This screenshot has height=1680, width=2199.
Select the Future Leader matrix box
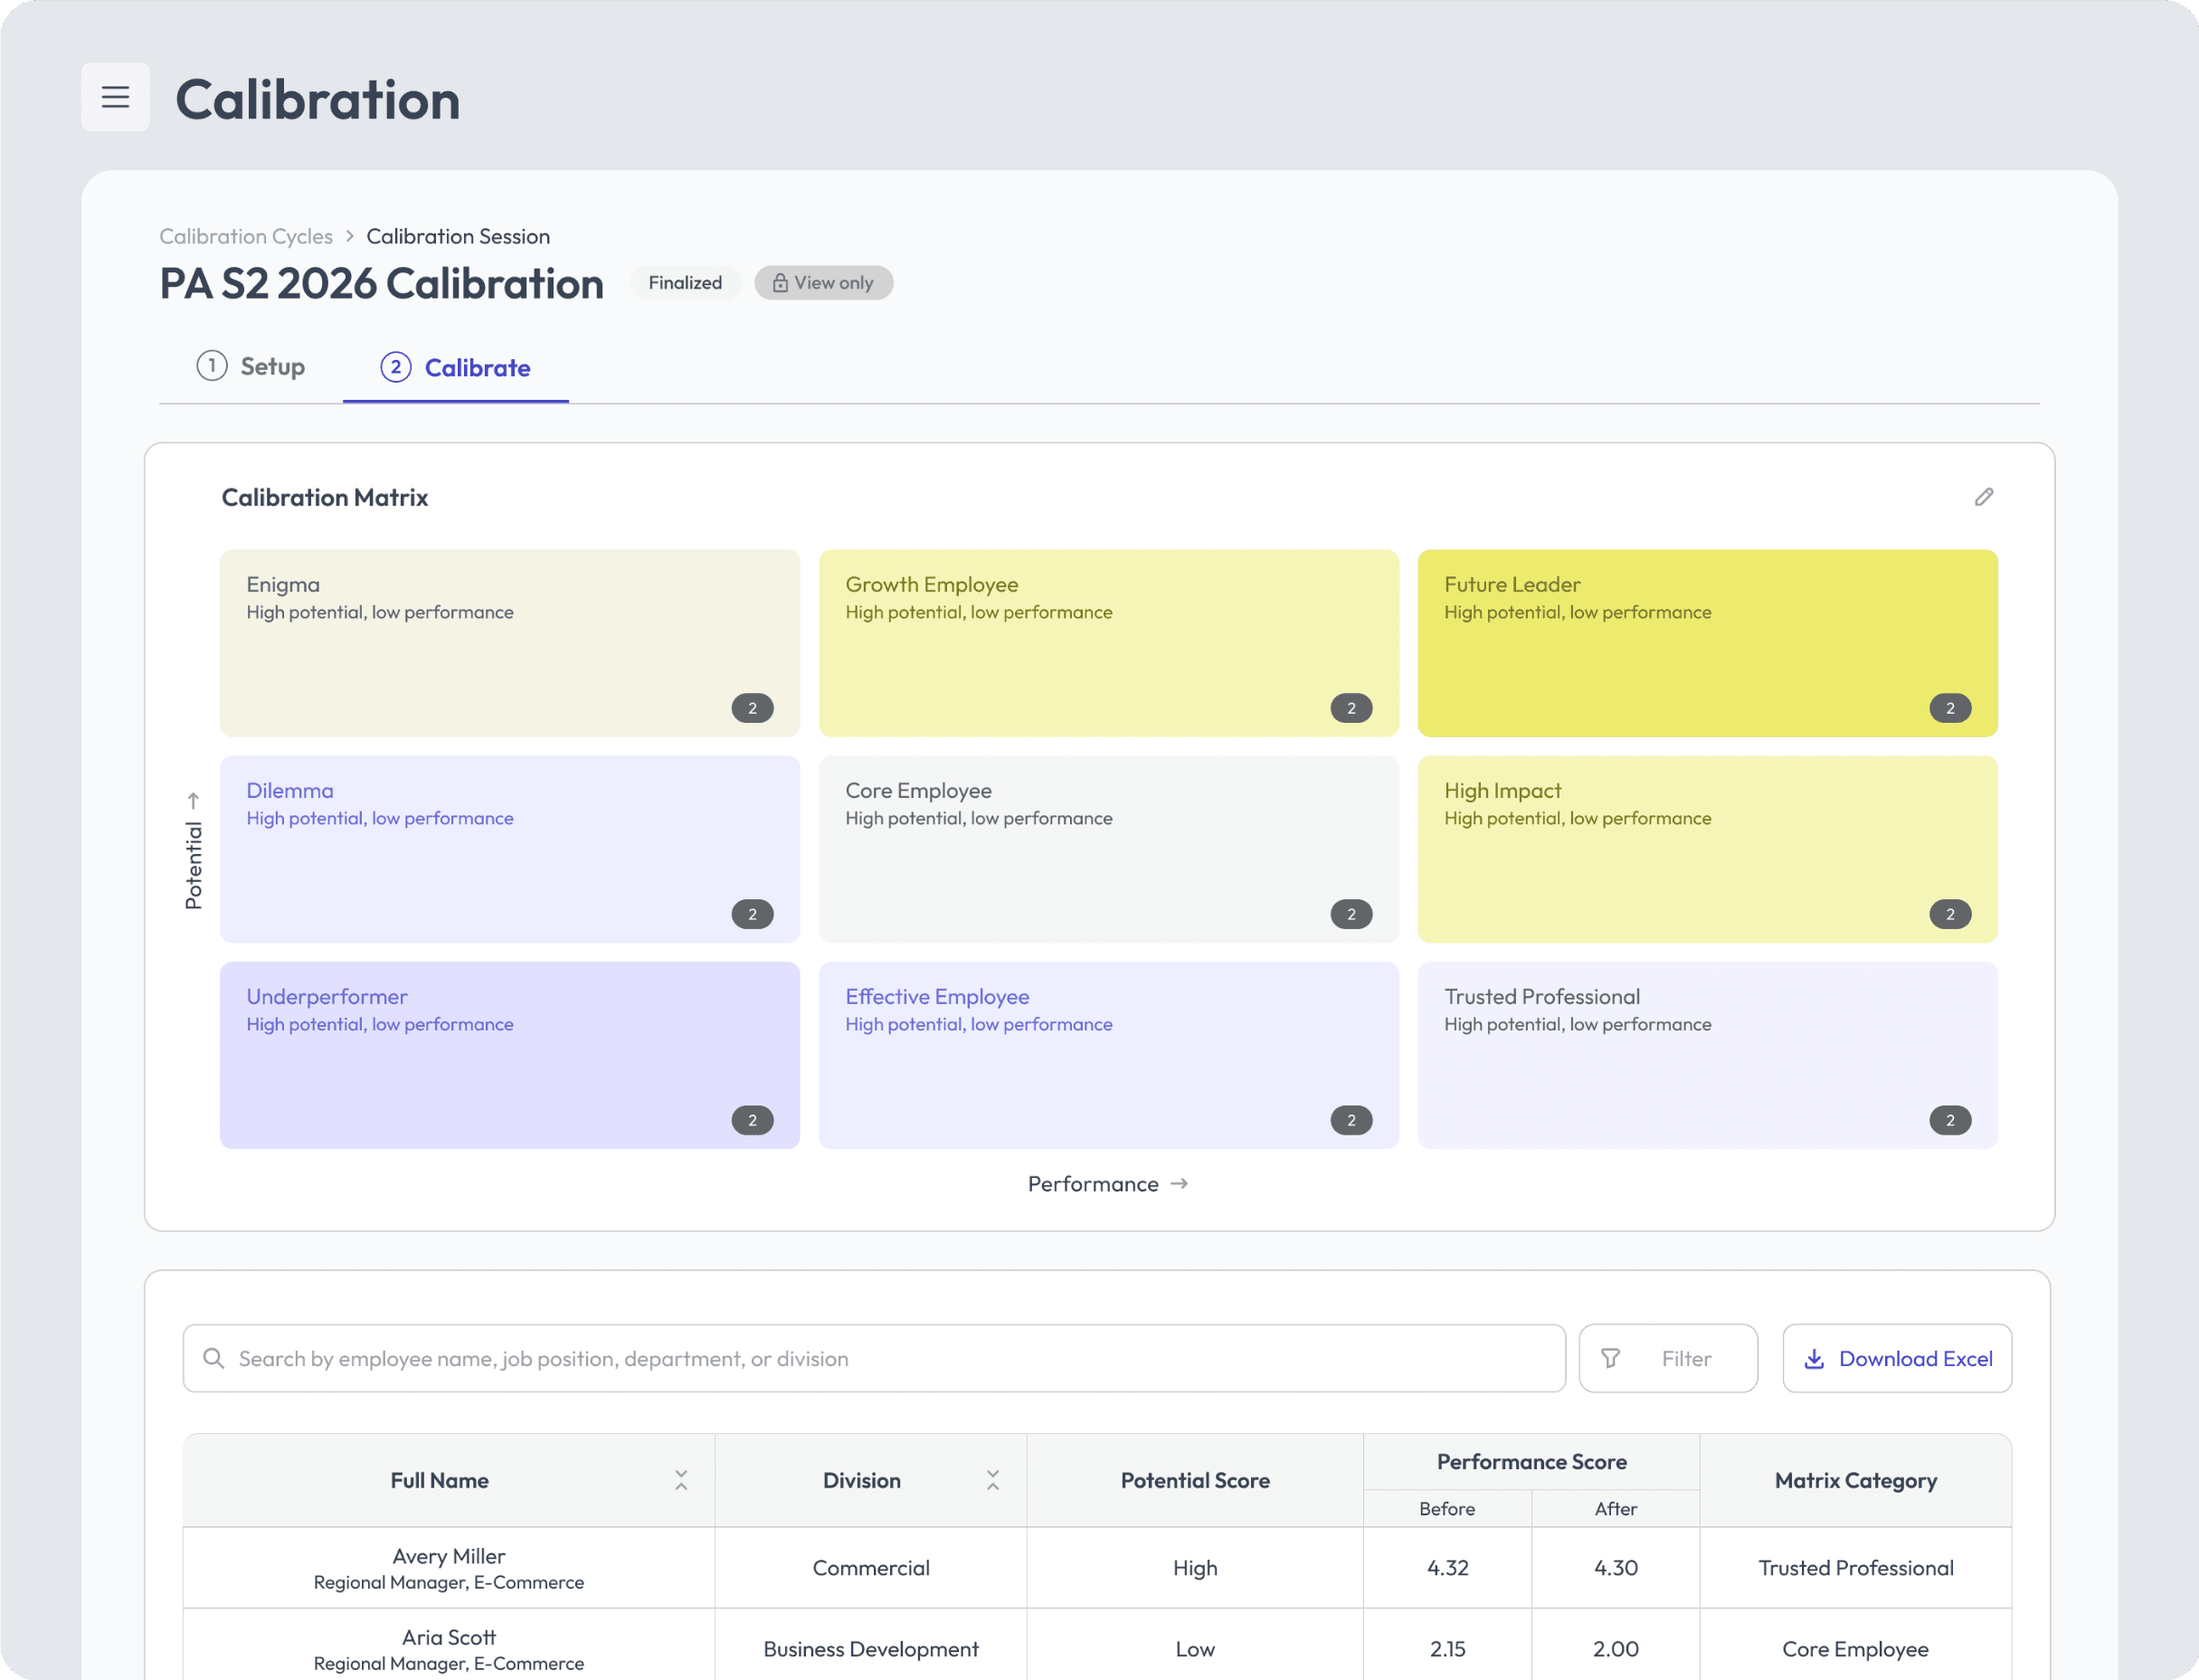point(1708,643)
